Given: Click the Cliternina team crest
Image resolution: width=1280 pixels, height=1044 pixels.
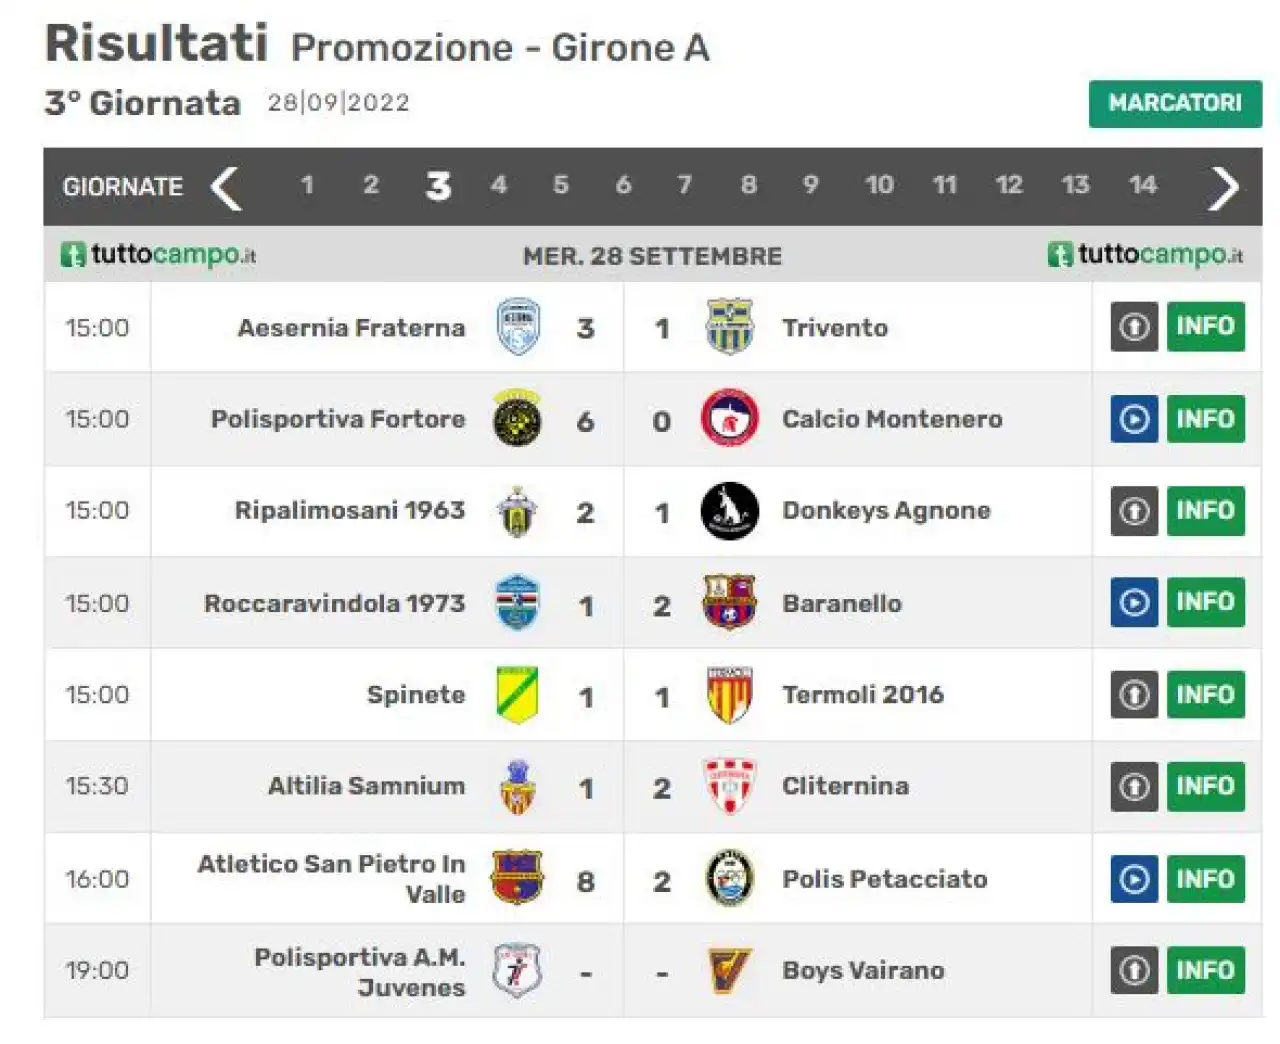Looking at the screenshot, I should click(x=730, y=786).
